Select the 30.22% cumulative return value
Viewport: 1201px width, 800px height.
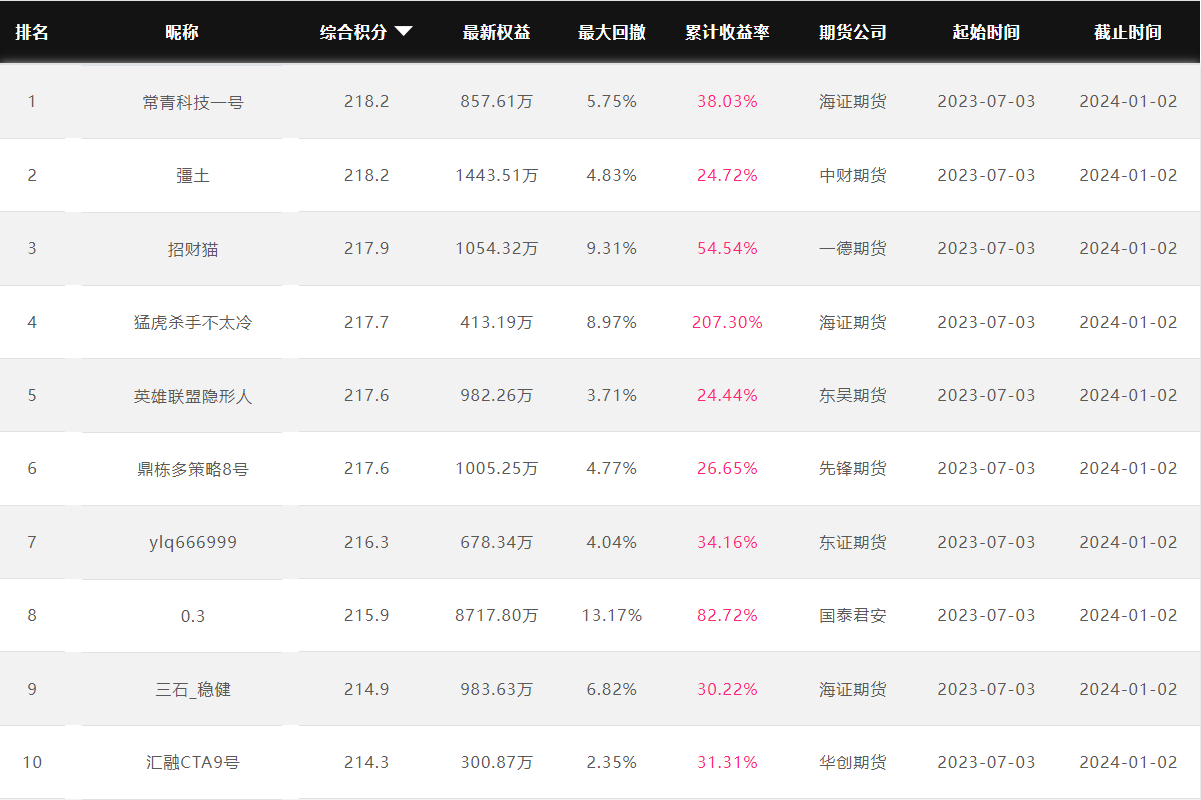(x=727, y=689)
